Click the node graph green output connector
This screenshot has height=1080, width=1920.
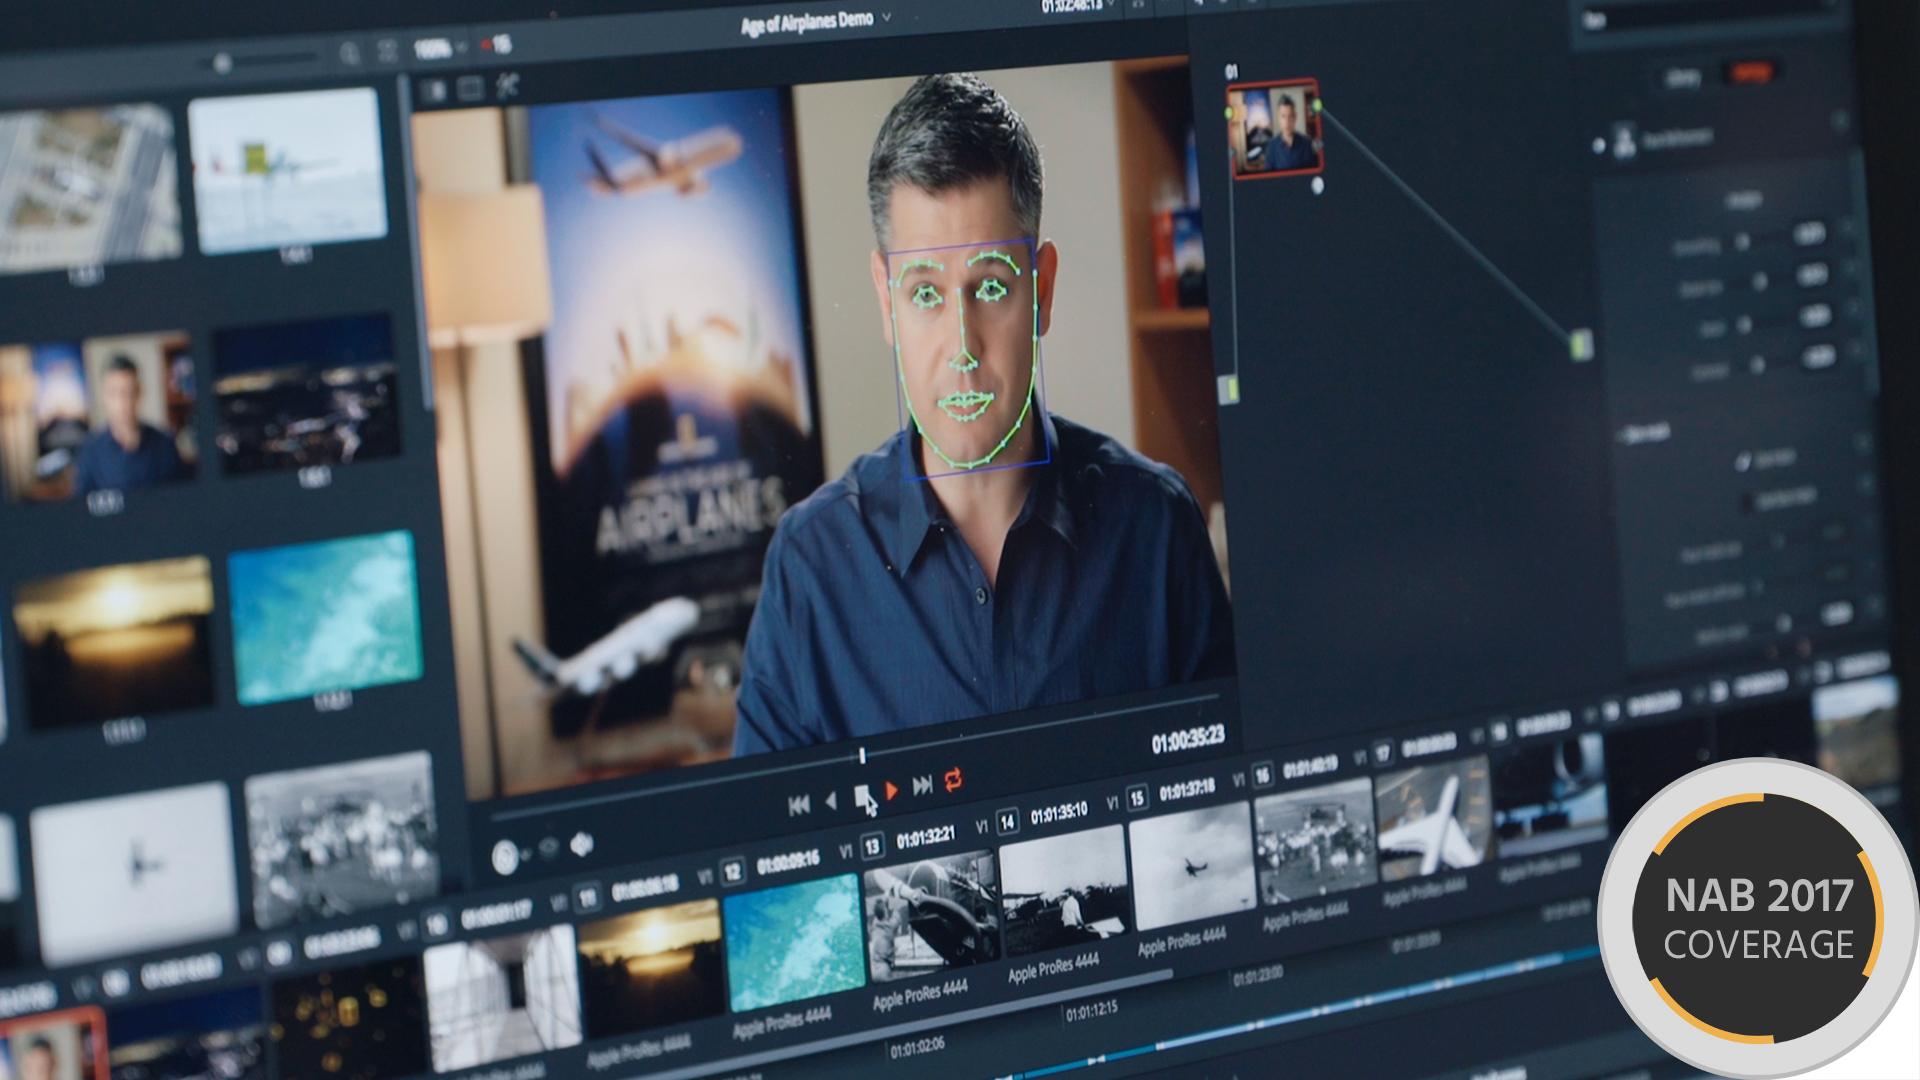point(1580,346)
